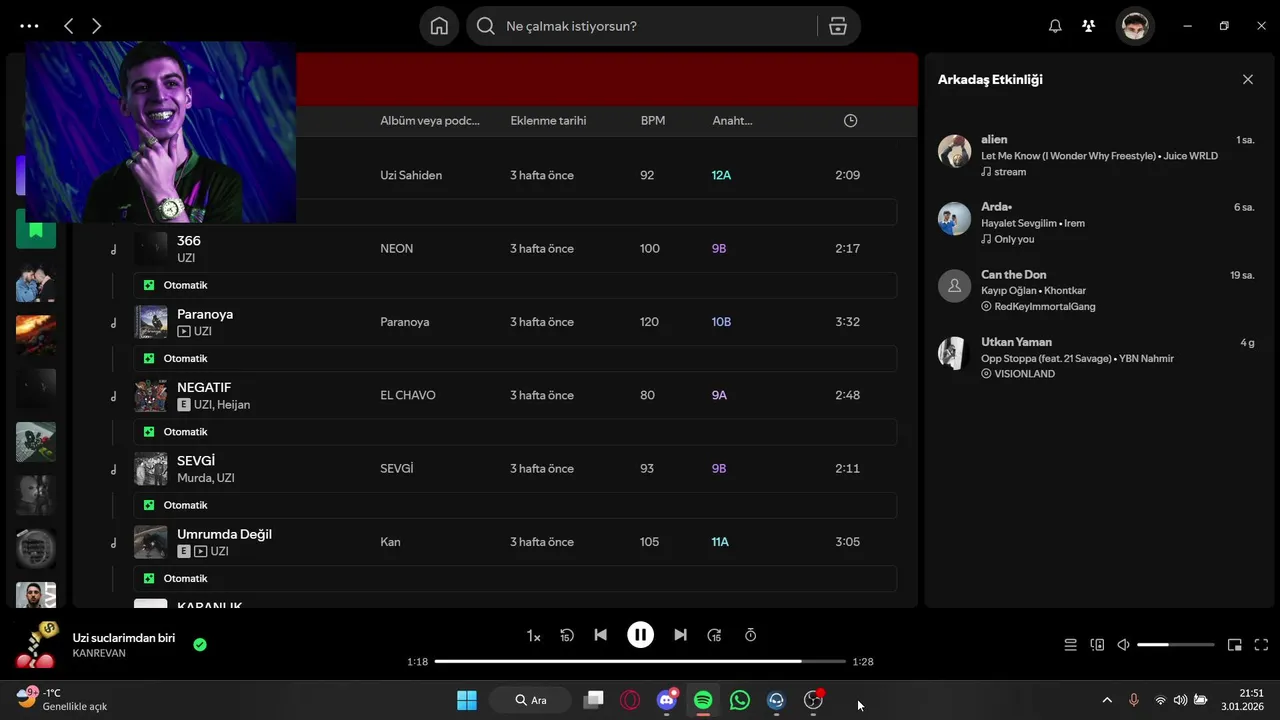Seek on the track progress bar

click(640, 662)
